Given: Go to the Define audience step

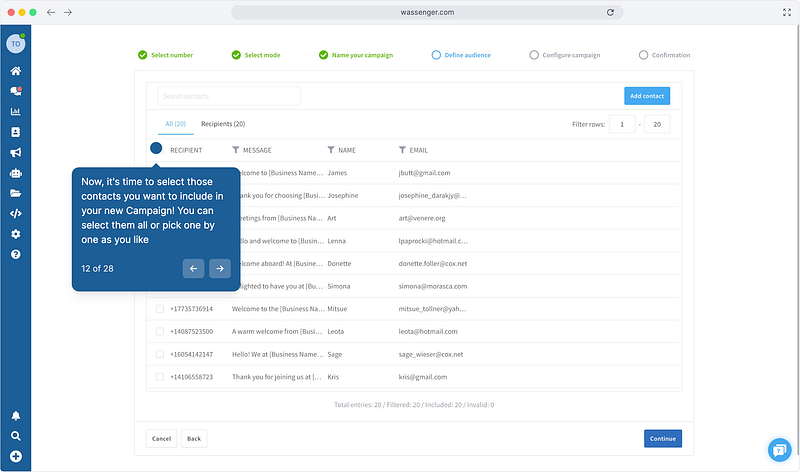Looking at the screenshot, I should click(x=461, y=55).
